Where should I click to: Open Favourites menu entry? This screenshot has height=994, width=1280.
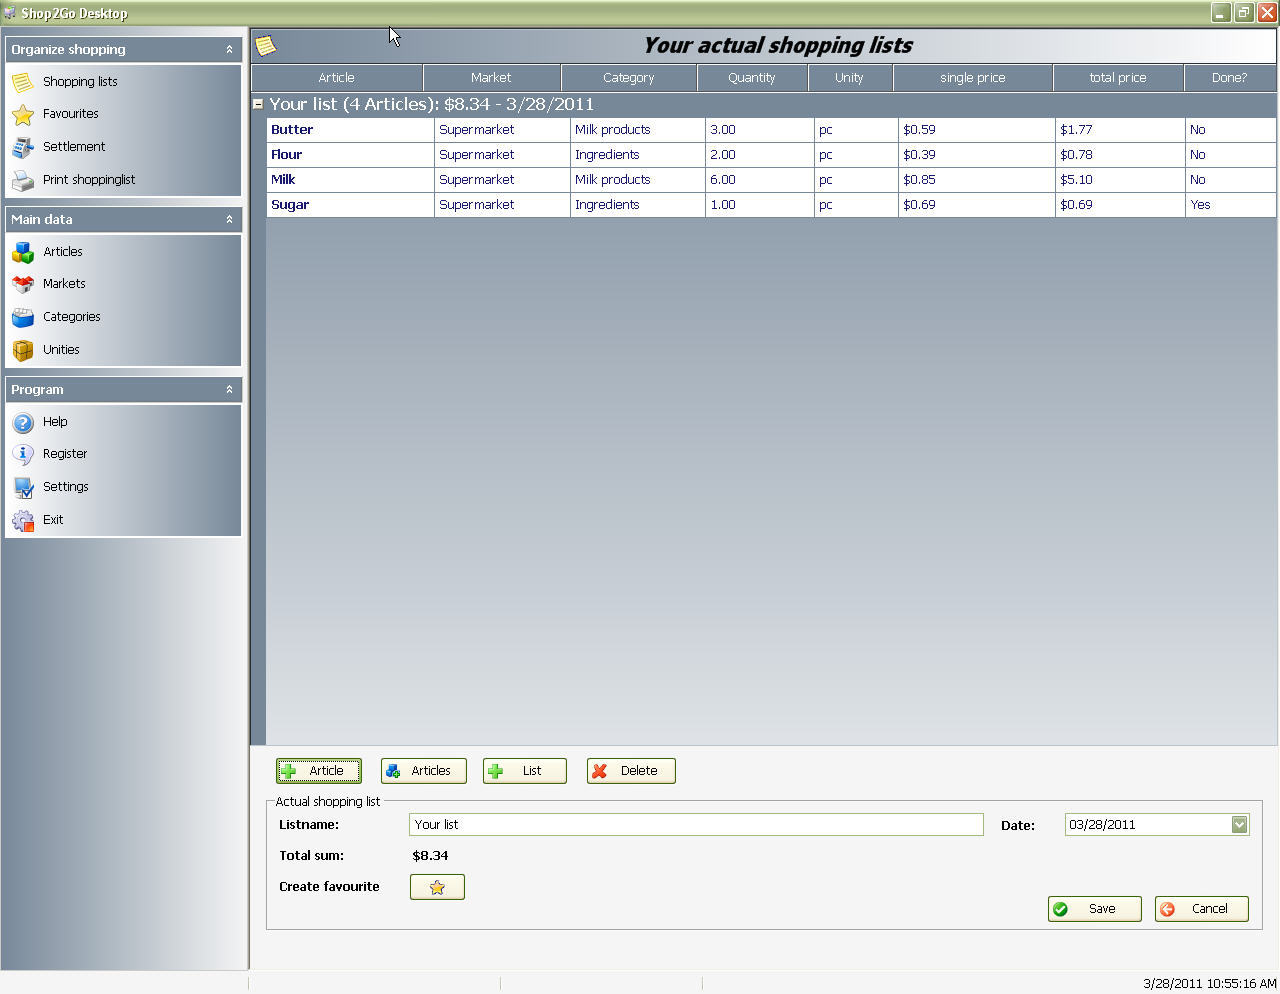point(71,114)
